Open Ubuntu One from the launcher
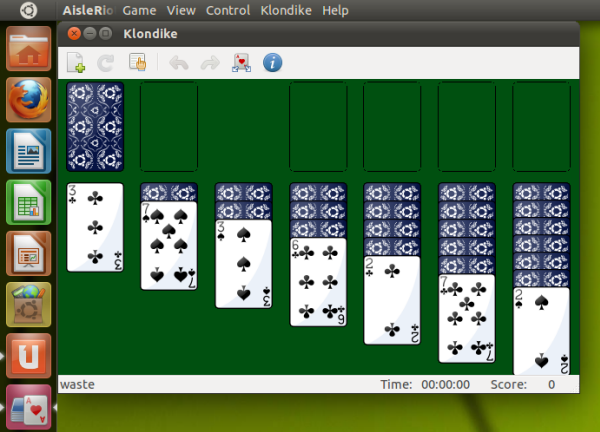The height and width of the screenshot is (432, 600). click(x=29, y=356)
